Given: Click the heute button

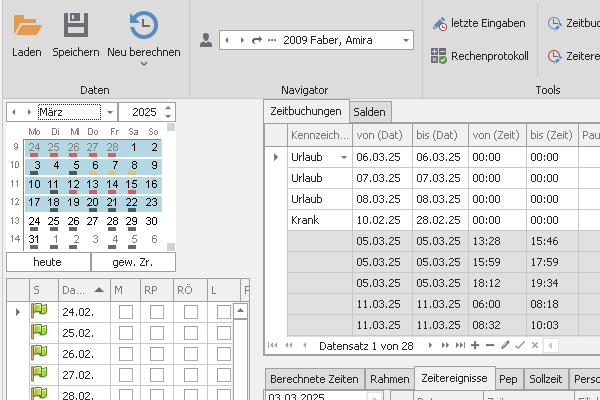Looking at the screenshot, I should coord(47,262).
